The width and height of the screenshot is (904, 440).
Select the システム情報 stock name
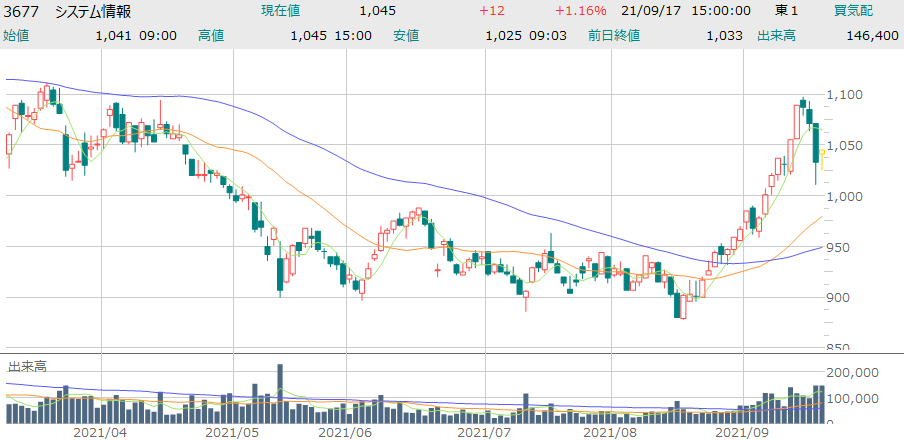[x=93, y=11]
